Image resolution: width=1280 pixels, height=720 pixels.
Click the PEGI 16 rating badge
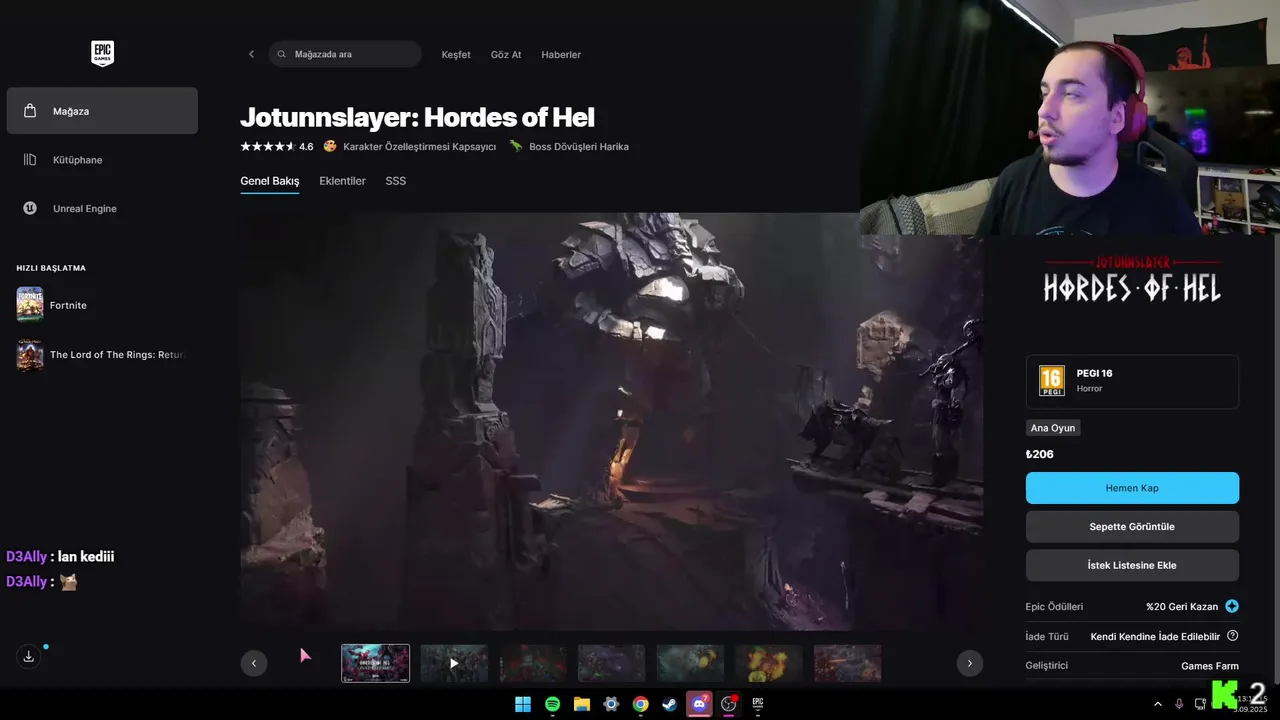coord(1052,380)
